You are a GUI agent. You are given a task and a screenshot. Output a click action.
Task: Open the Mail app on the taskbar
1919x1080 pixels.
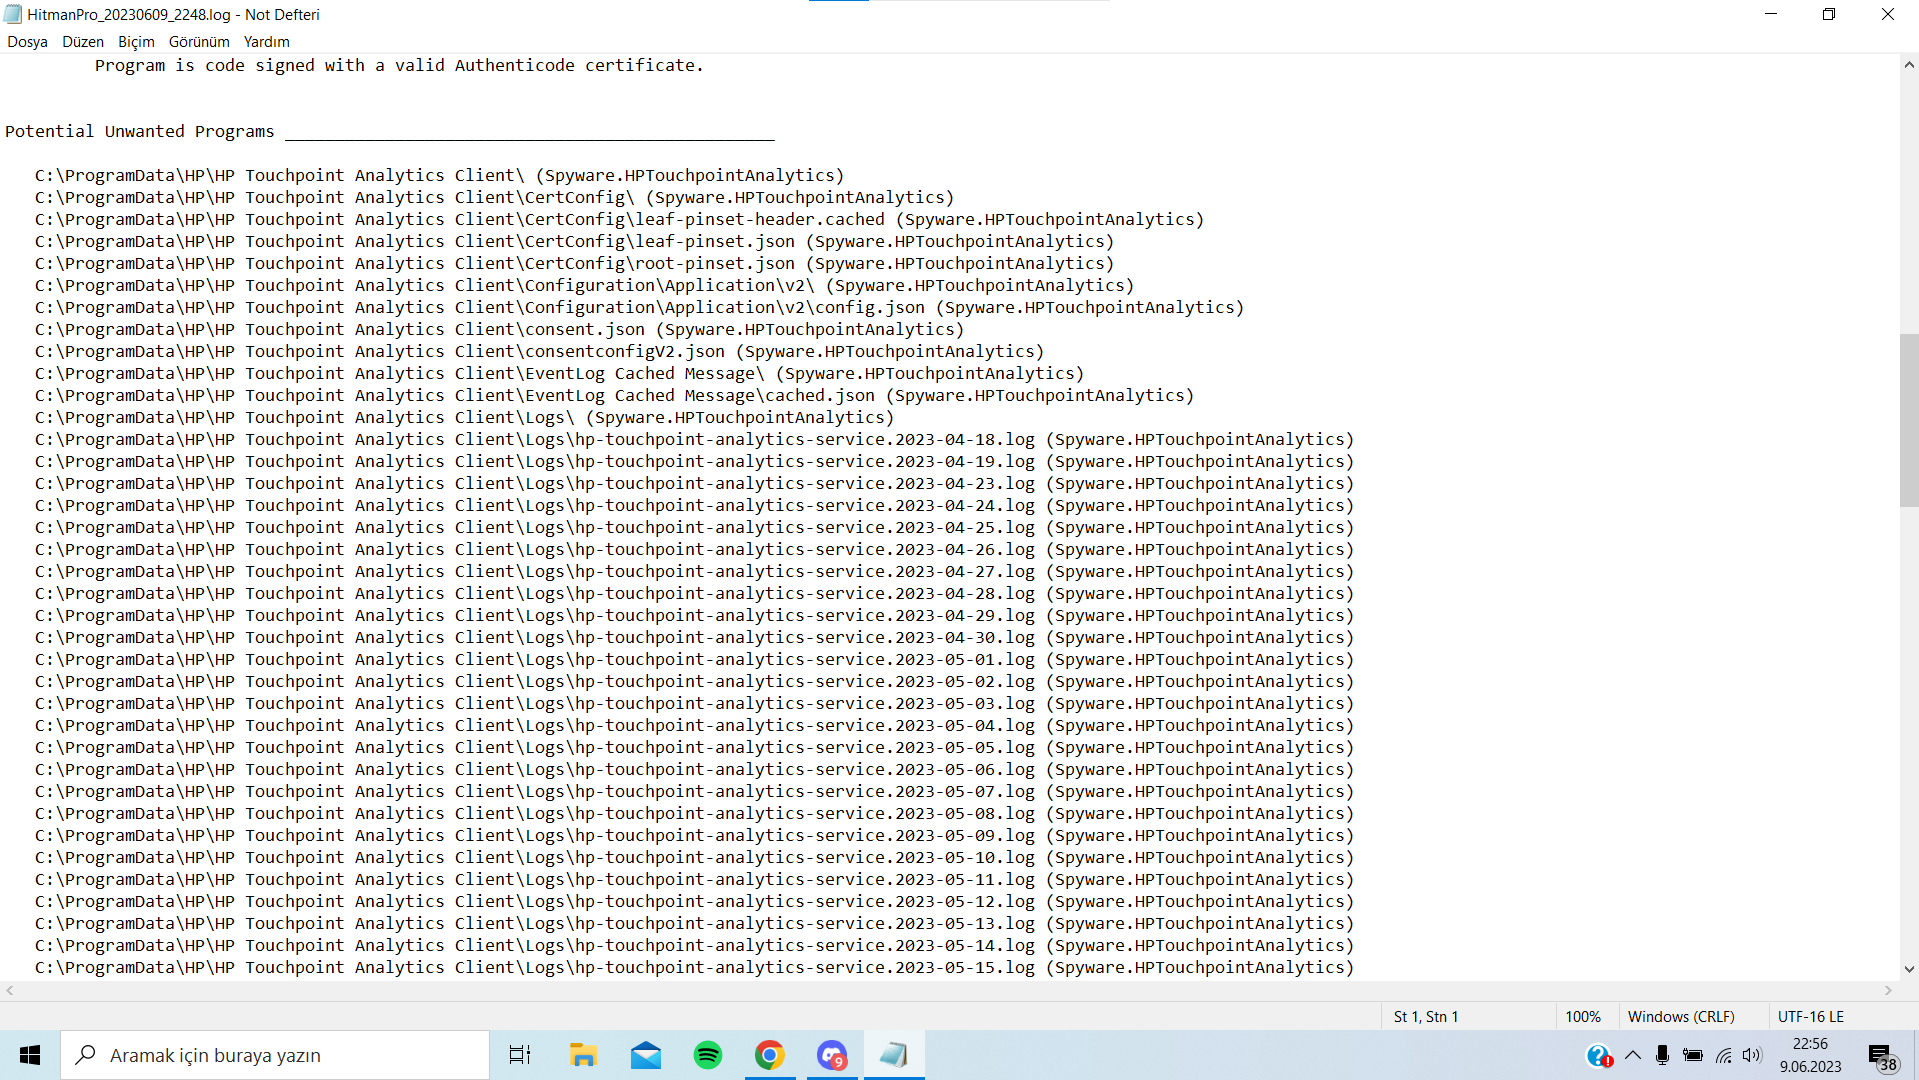point(646,1055)
